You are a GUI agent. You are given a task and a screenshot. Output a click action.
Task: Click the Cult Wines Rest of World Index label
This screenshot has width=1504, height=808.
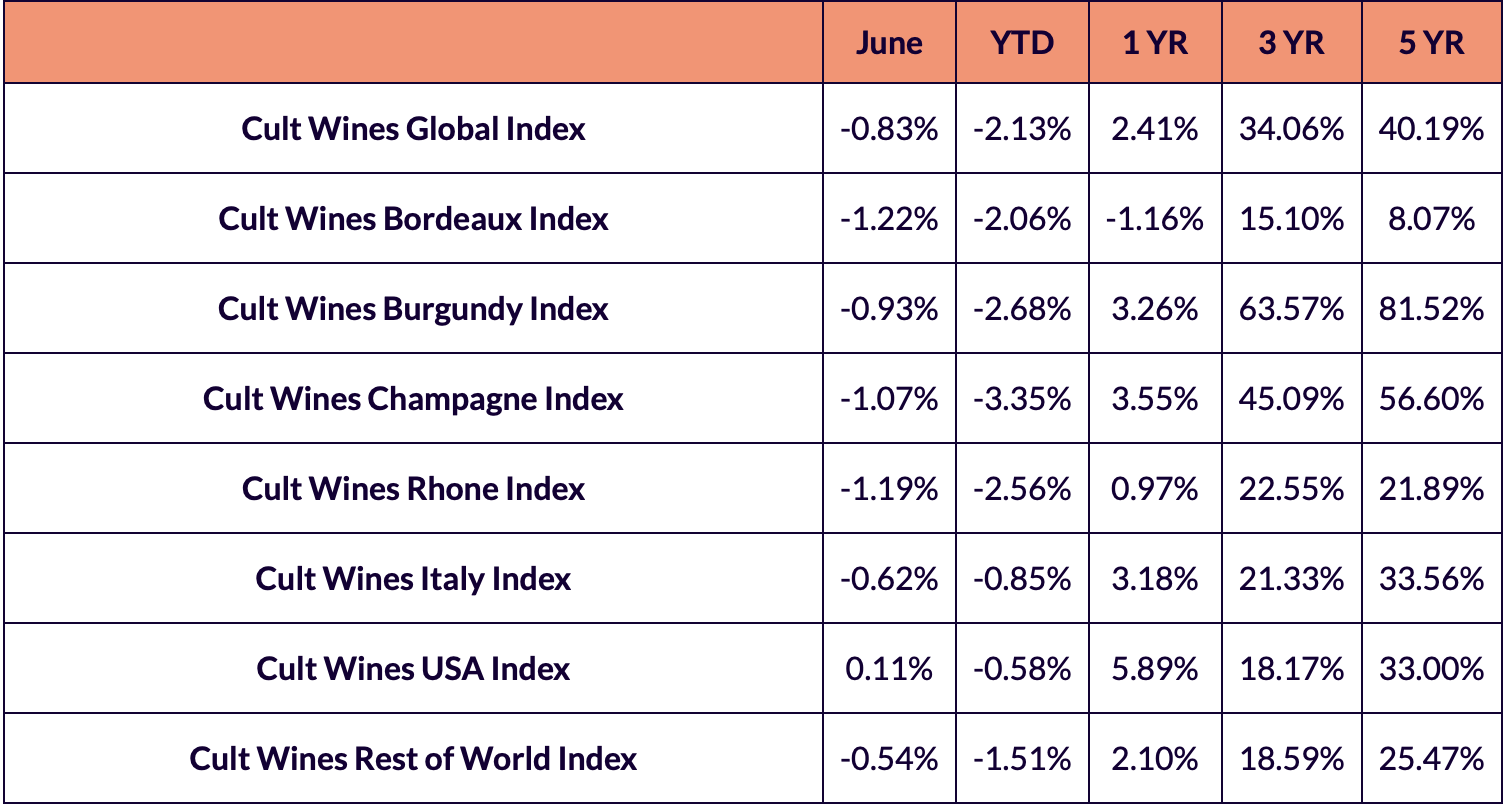(x=413, y=758)
